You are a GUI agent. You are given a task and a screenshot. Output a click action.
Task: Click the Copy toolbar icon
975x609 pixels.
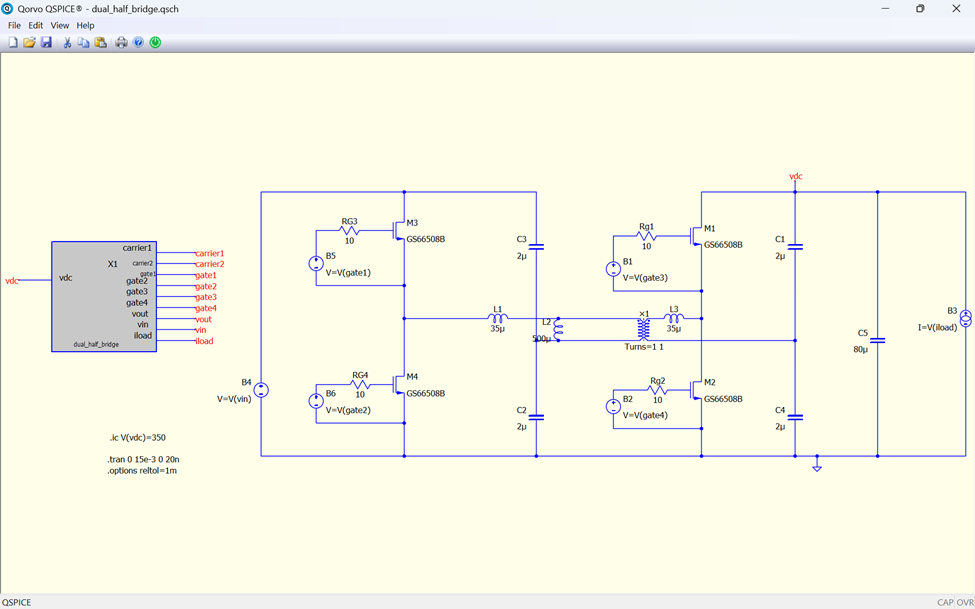(83, 42)
